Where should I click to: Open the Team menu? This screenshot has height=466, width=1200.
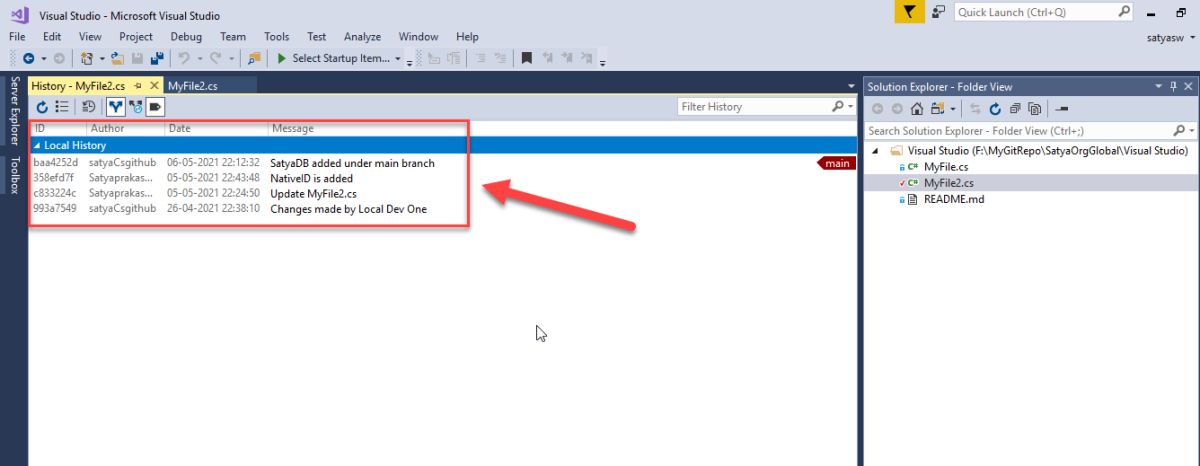[233, 37]
